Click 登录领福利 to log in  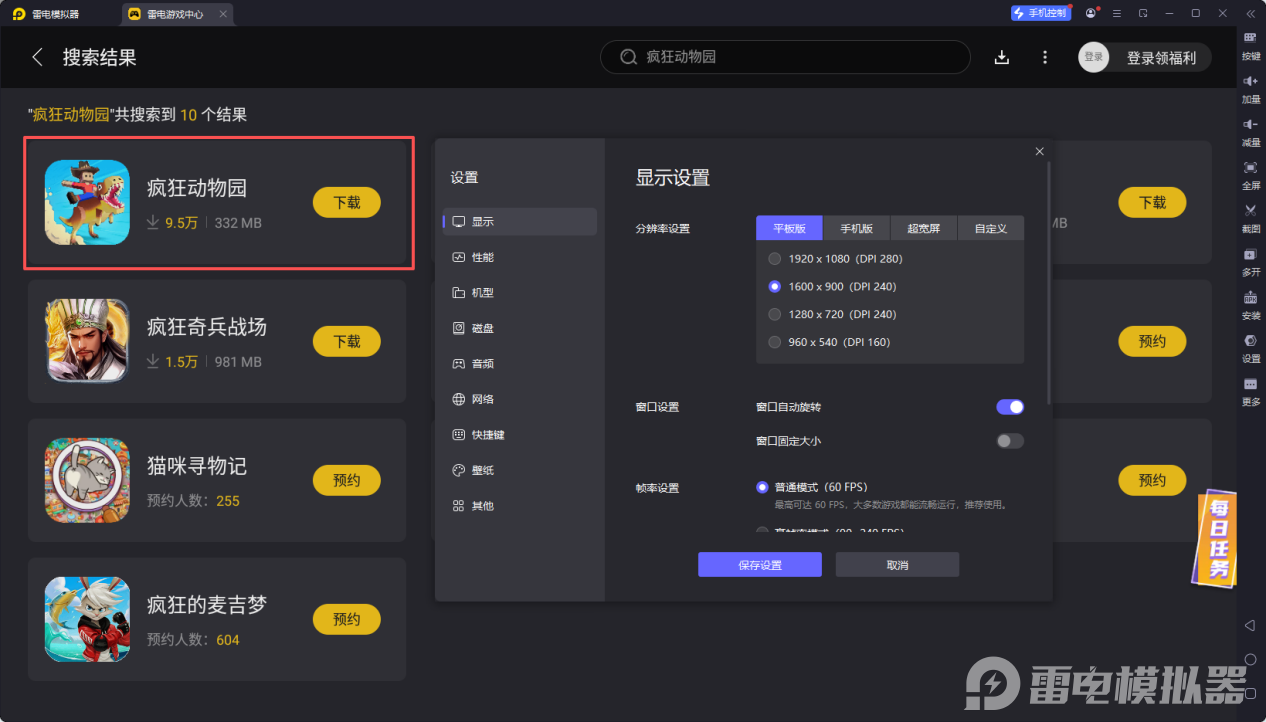point(1161,58)
